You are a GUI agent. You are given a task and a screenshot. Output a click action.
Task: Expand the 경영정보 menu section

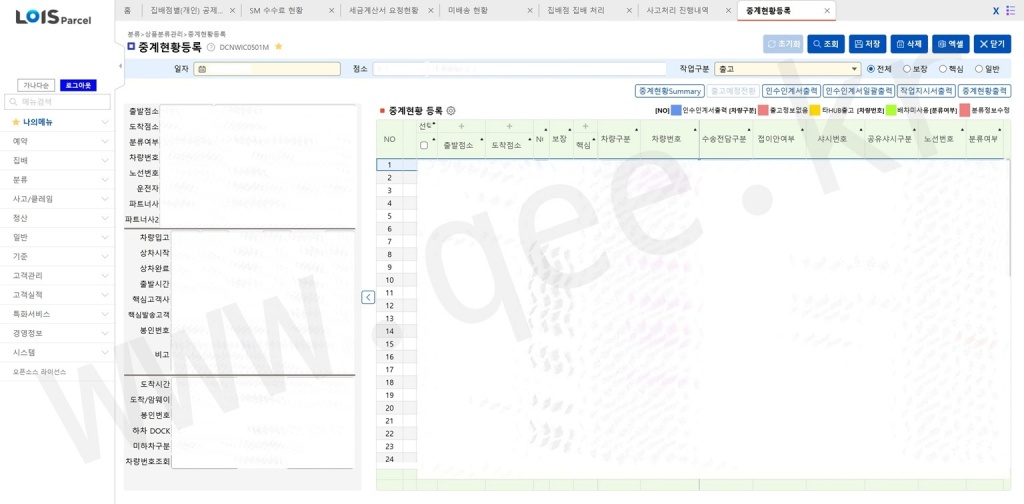pyautogui.click(x=57, y=333)
